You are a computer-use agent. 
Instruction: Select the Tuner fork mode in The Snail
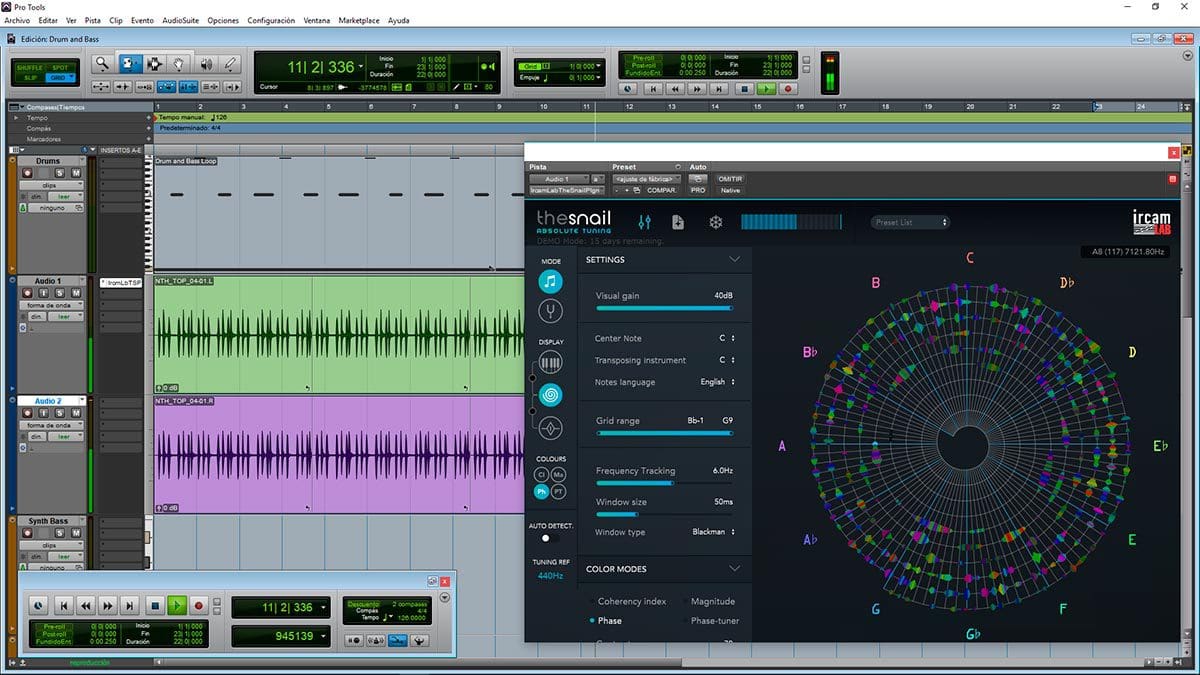550,312
